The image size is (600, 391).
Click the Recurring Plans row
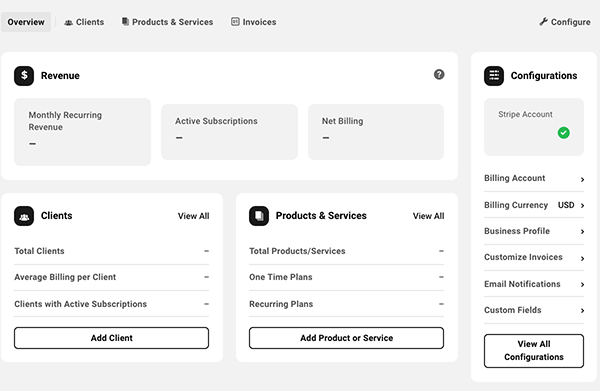(x=346, y=304)
